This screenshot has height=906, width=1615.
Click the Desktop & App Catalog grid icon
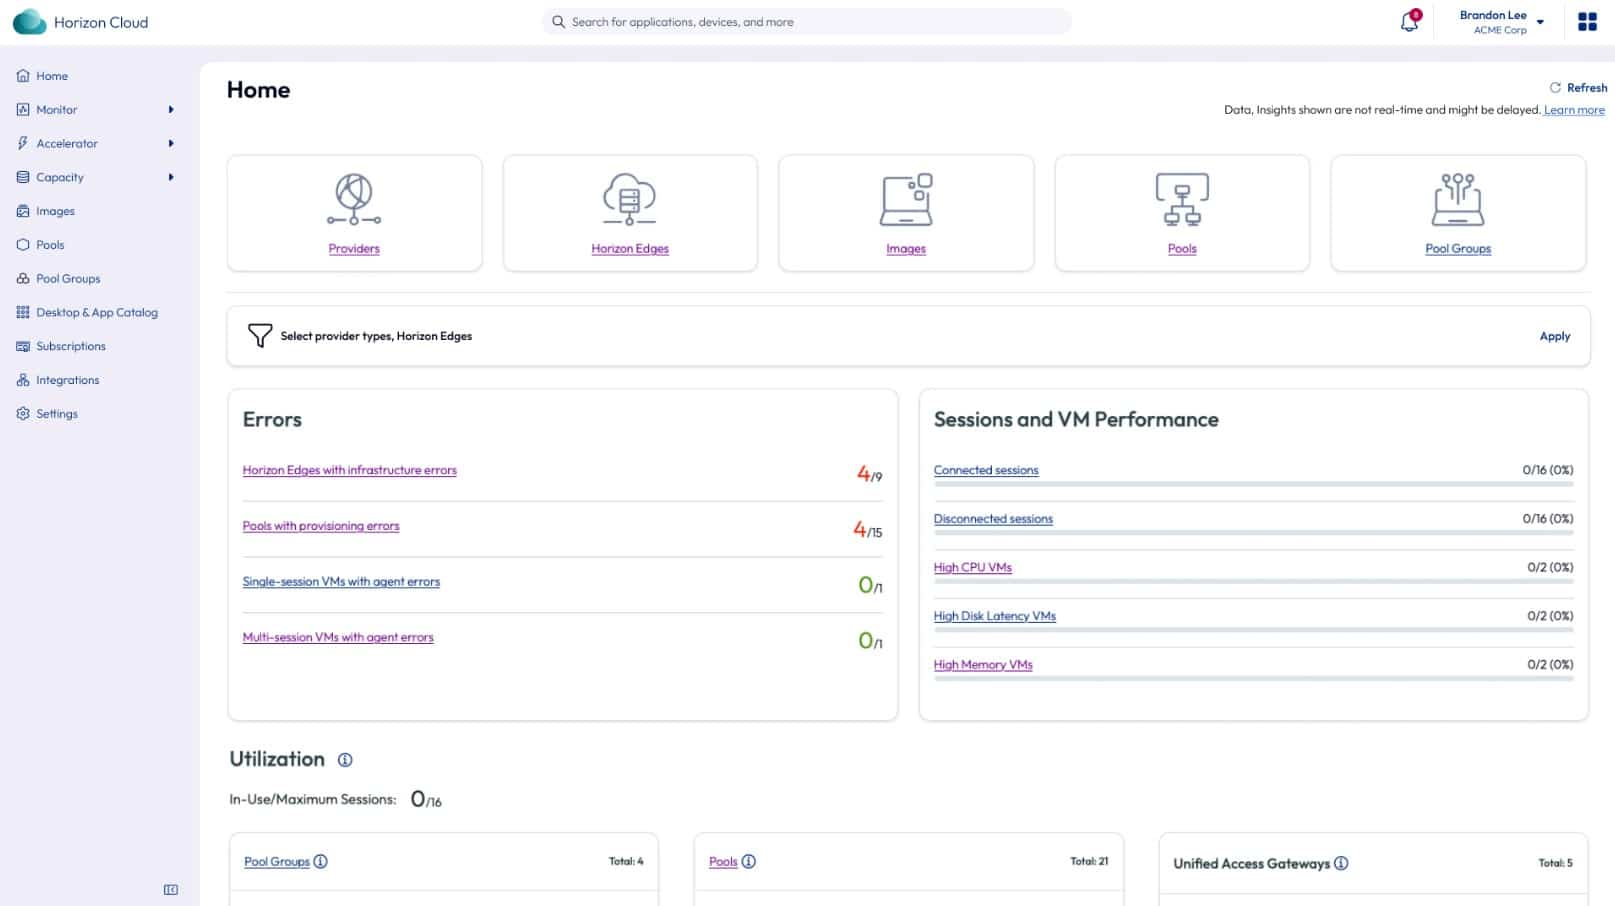23,312
